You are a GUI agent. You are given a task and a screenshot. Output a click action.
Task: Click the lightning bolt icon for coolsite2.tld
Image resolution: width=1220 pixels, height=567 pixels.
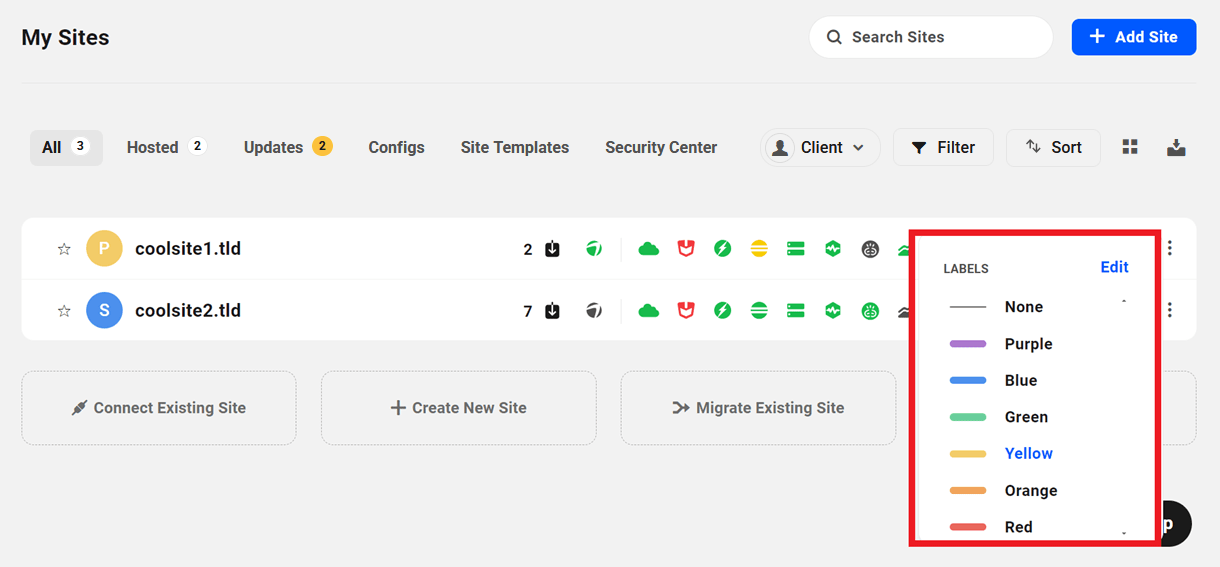pos(723,311)
